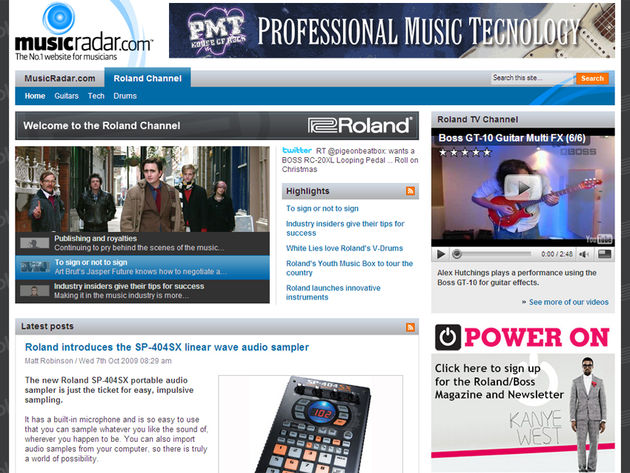The image size is (630, 473).
Task: Select the Publishing and royalties story
Action: 142,243
